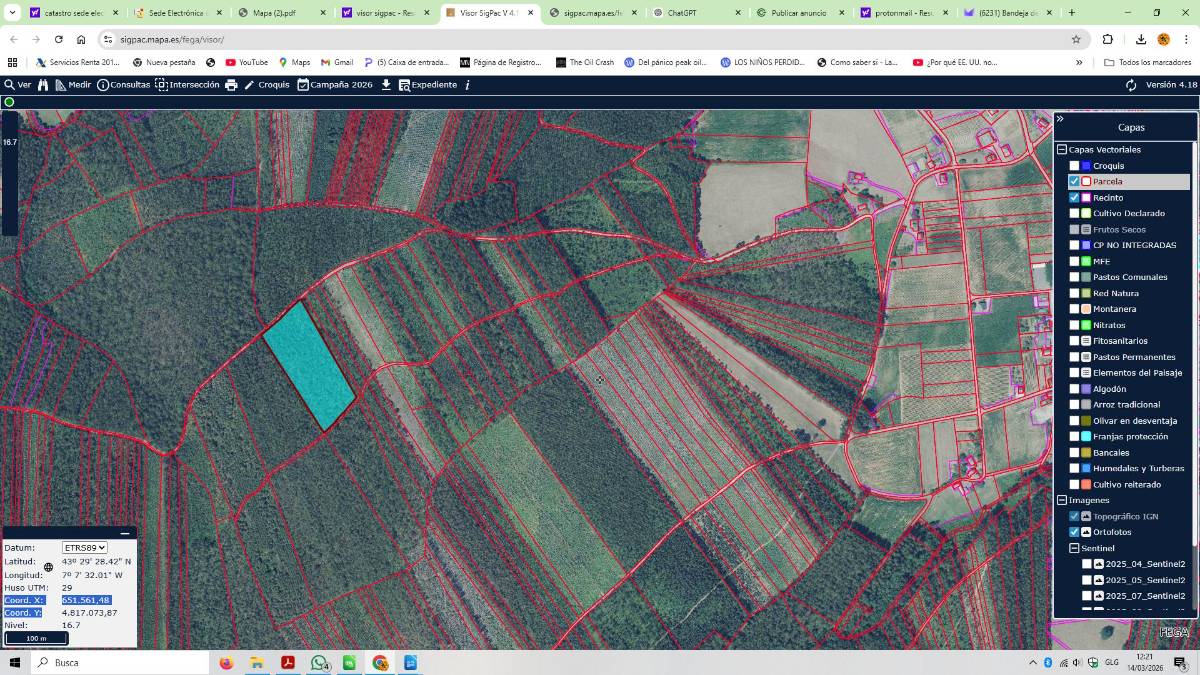Click the download arrow icon in toolbar

(386, 85)
